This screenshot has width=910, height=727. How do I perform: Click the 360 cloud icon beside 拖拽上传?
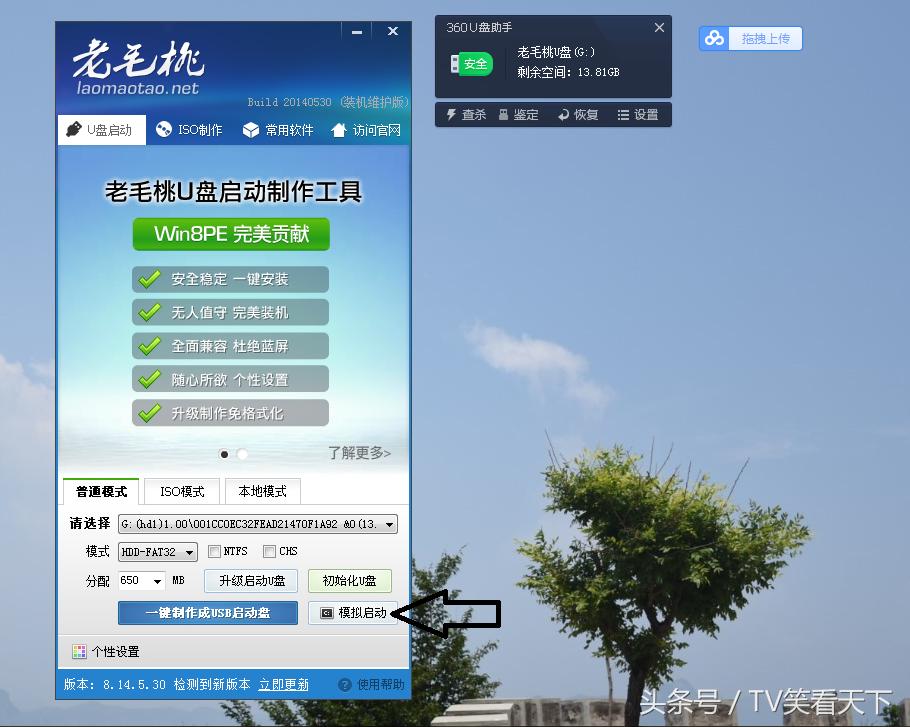pyautogui.click(x=714, y=37)
